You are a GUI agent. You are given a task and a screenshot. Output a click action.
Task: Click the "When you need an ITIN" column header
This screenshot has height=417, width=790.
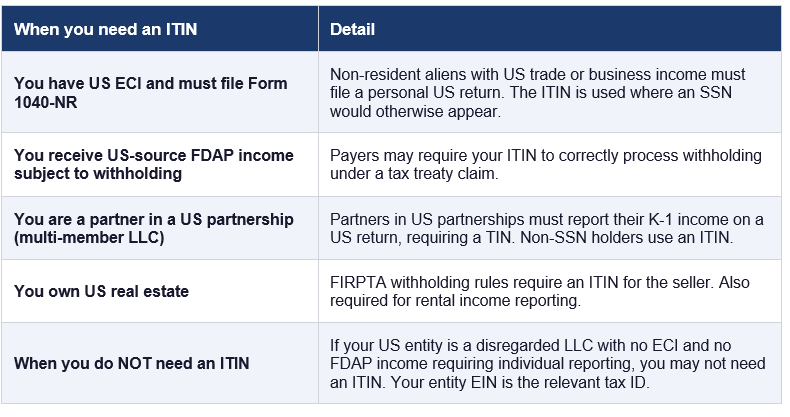click(x=105, y=29)
